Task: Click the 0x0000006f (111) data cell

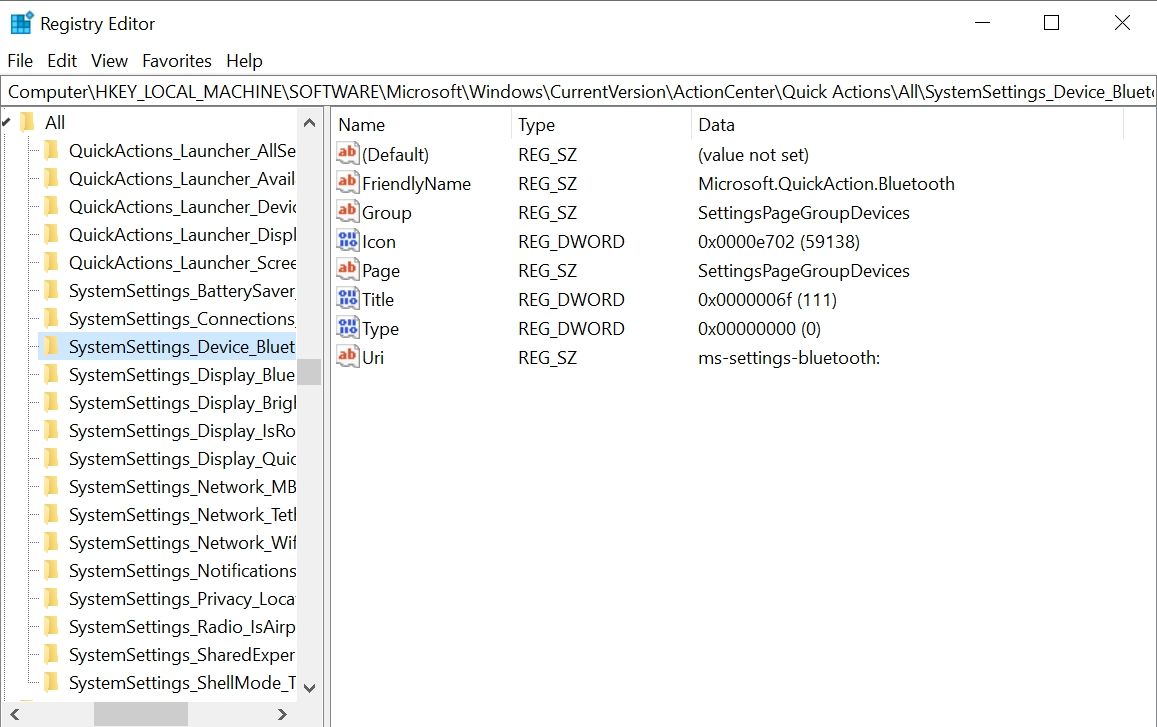Action: click(x=767, y=300)
